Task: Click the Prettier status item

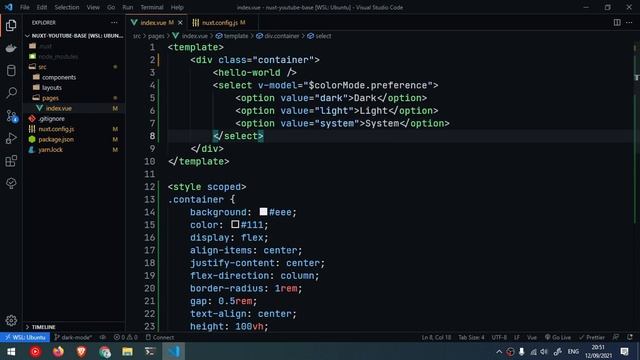Action: click(591, 338)
